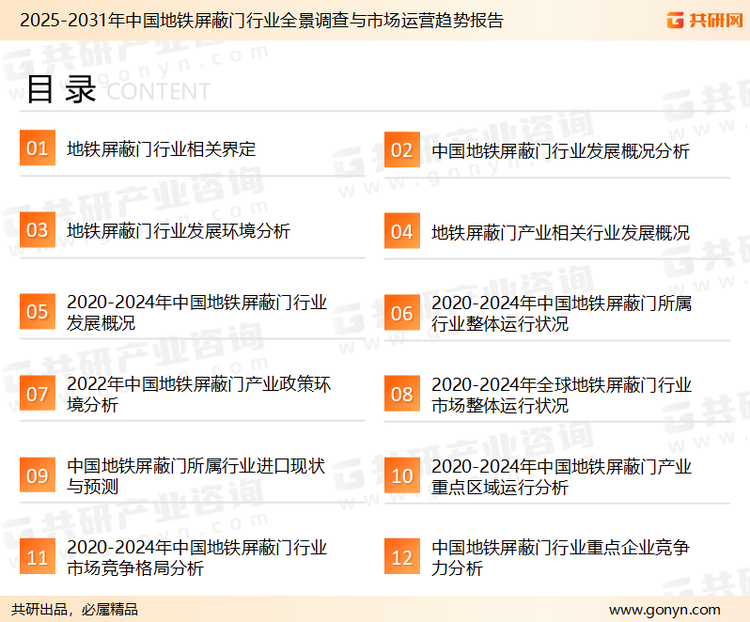Open chapter 中国地铁屏蔽门所属行业进口现状与预测
Screen dimensions: 750x622
pyautogui.click(x=196, y=476)
